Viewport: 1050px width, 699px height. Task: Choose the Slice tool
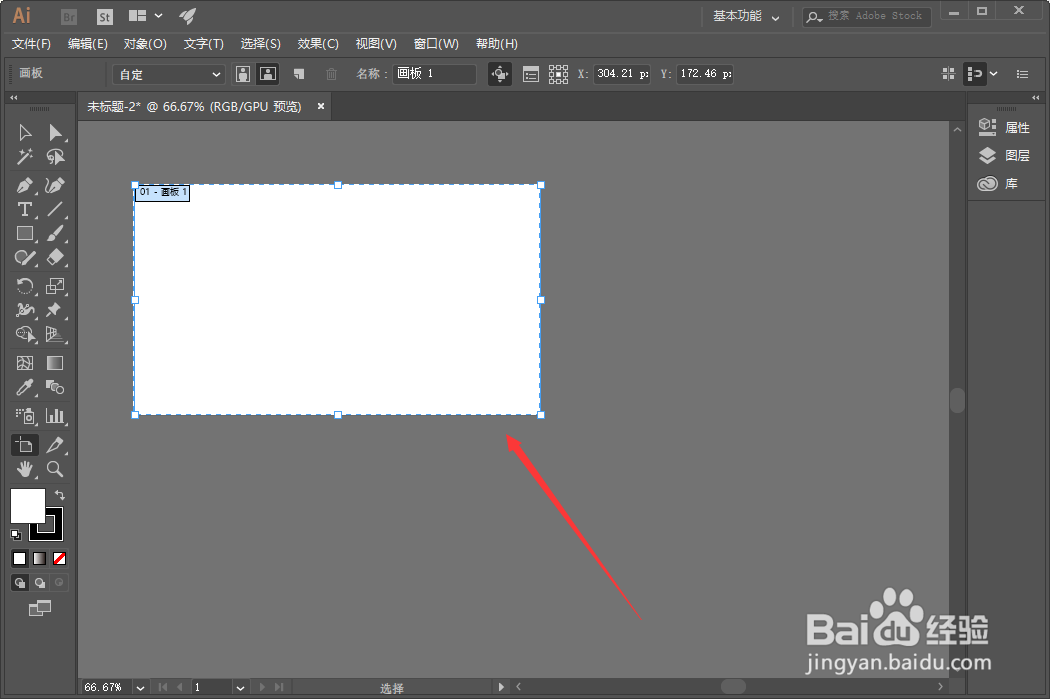click(55, 445)
